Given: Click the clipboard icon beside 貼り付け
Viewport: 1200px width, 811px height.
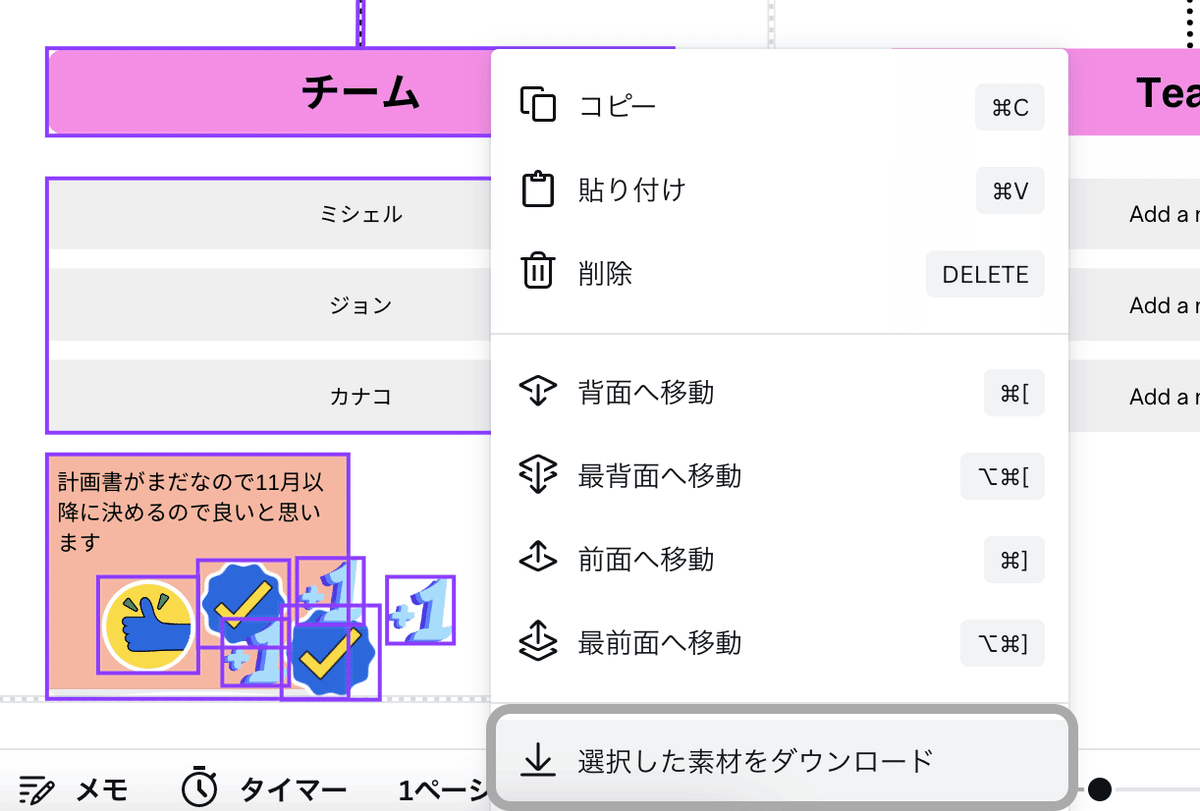Looking at the screenshot, I should pyautogui.click(x=540, y=190).
